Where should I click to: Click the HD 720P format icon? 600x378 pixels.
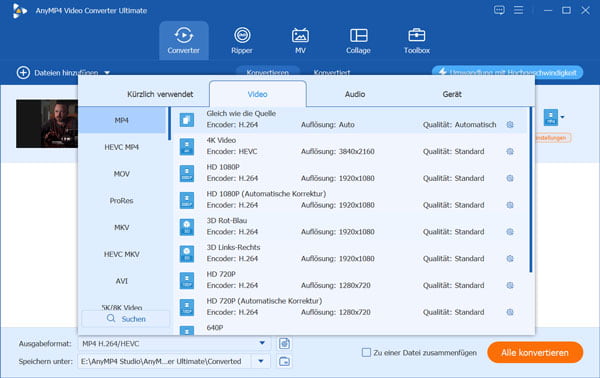pyautogui.click(x=187, y=280)
